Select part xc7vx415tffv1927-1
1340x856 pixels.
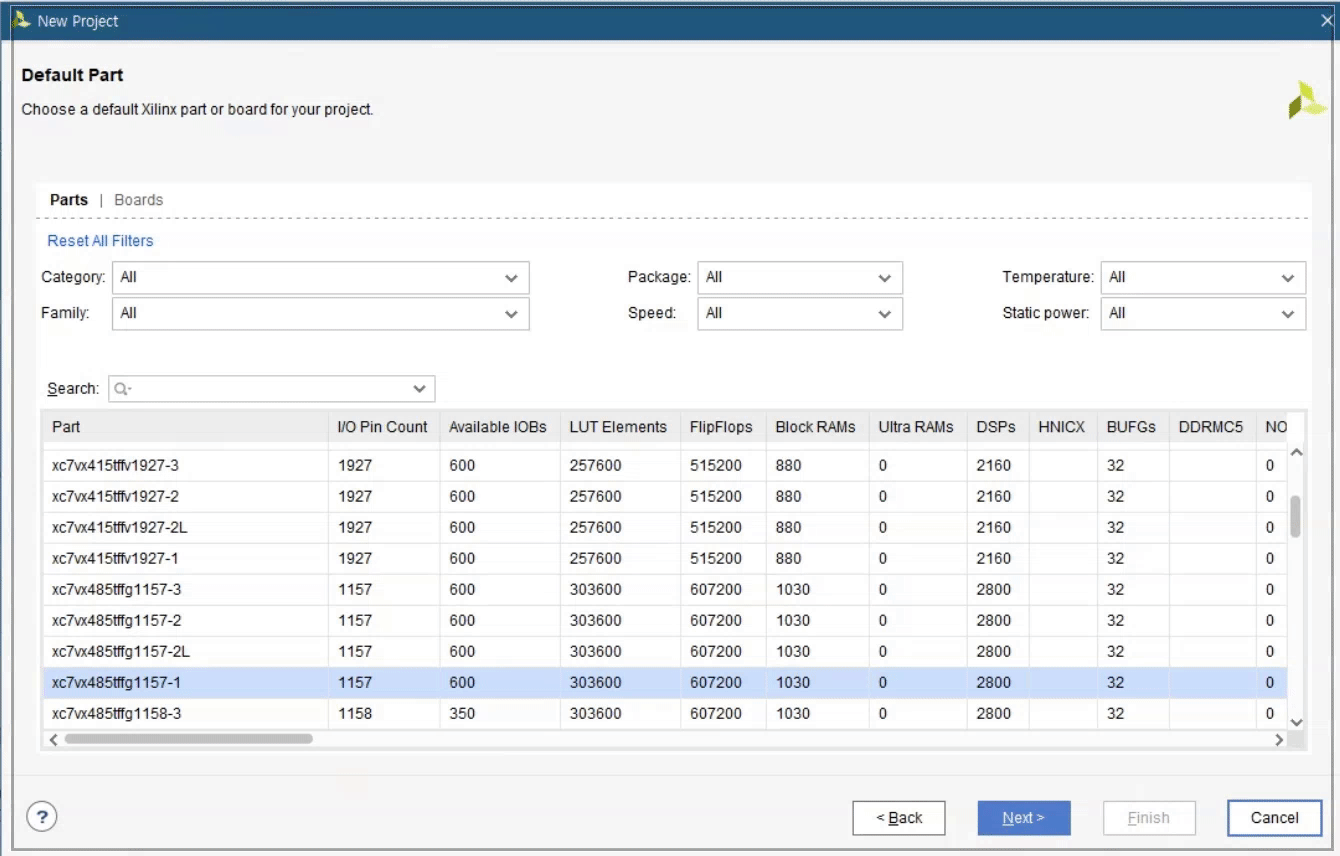pos(664,558)
